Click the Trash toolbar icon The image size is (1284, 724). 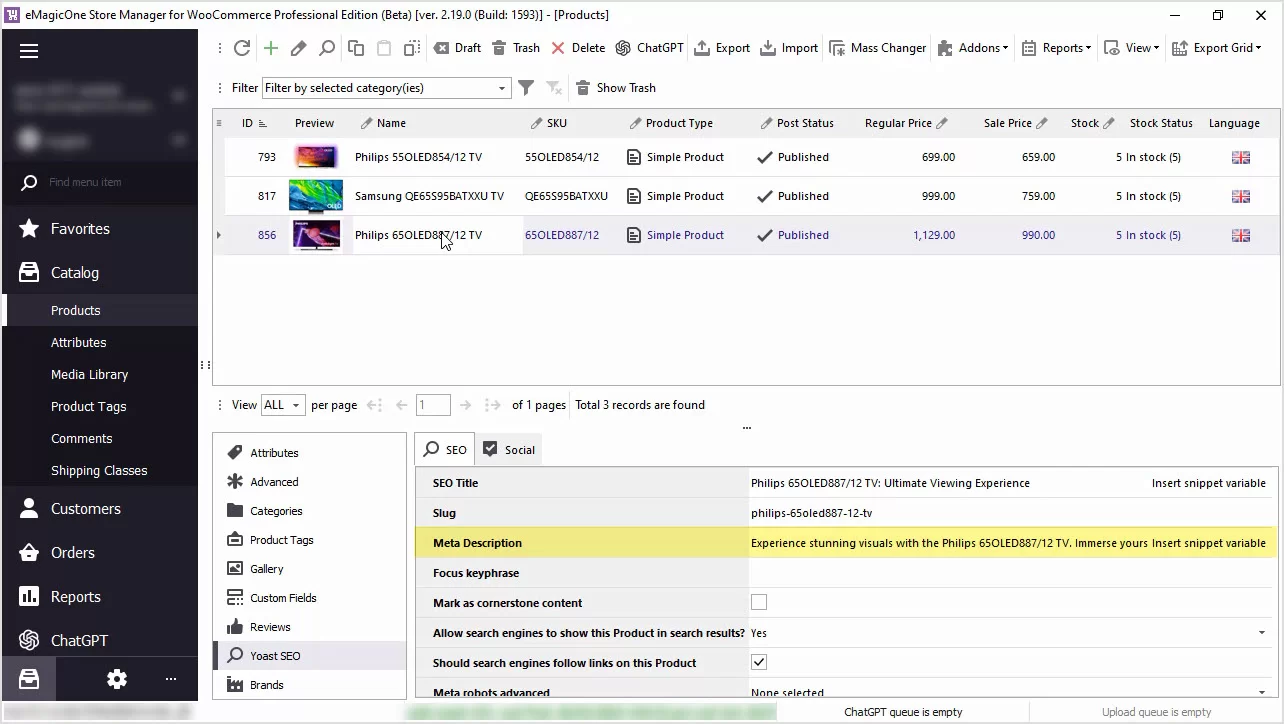[516, 47]
